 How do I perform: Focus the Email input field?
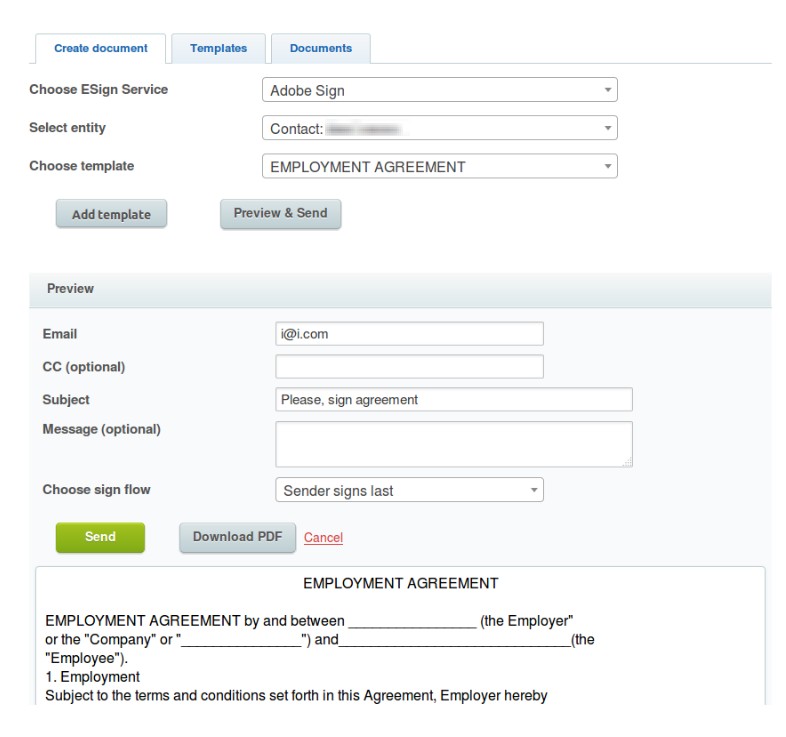point(409,334)
